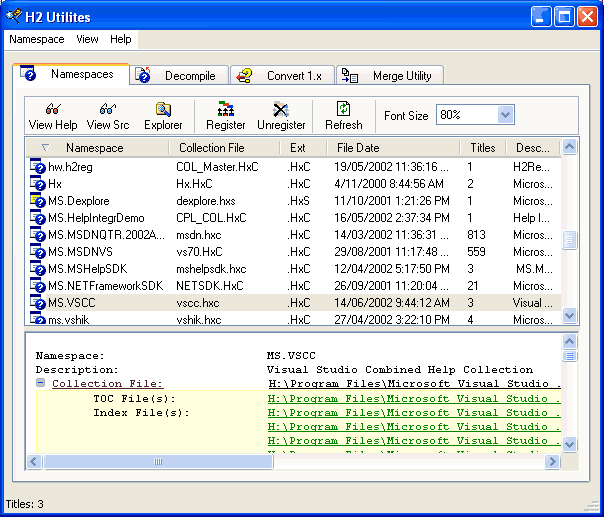Switch to the Namespaces tab
The width and height of the screenshot is (604, 517).
[71, 74]
